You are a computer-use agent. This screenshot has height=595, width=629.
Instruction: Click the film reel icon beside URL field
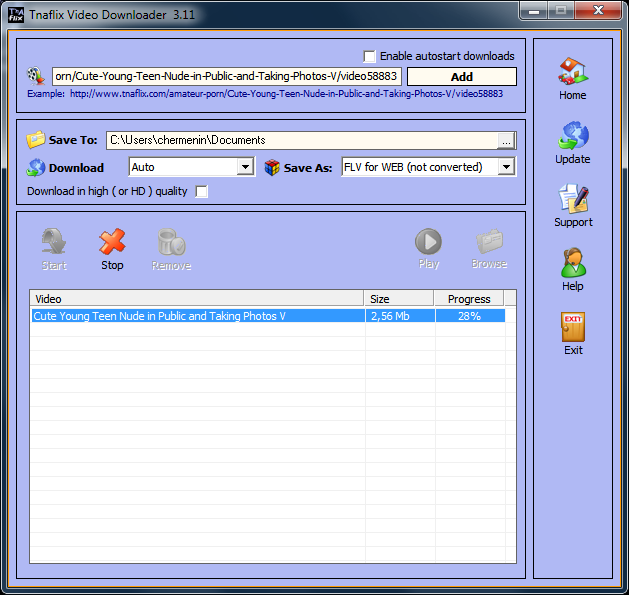36,76
